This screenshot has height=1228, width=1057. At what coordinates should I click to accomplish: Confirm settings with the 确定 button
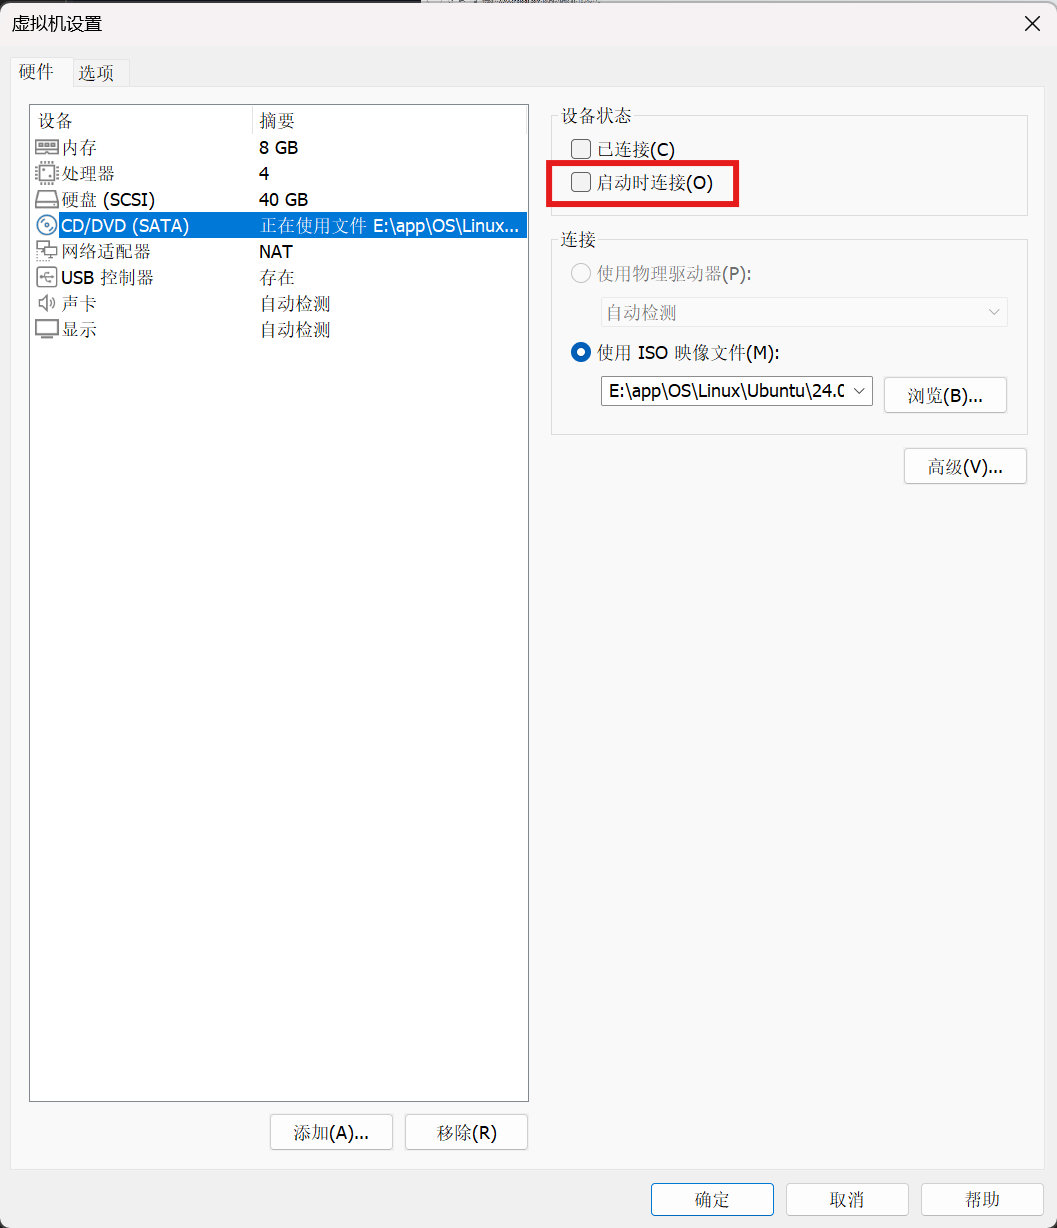pos(712,1199)
